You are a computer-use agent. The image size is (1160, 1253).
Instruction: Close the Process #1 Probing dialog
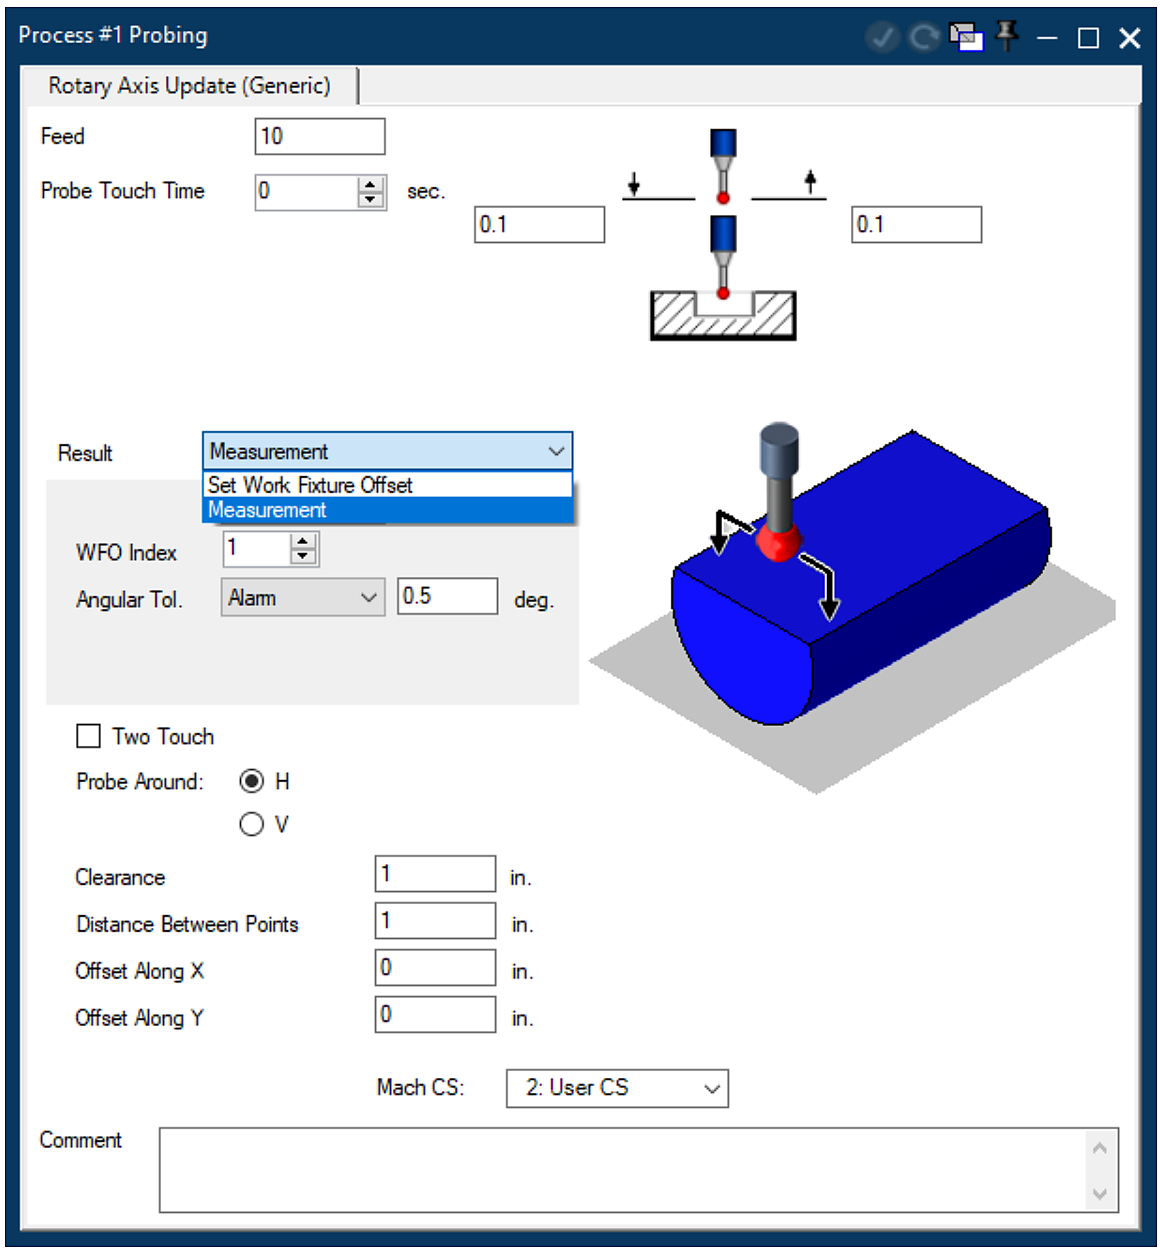tap(1130, 38)
